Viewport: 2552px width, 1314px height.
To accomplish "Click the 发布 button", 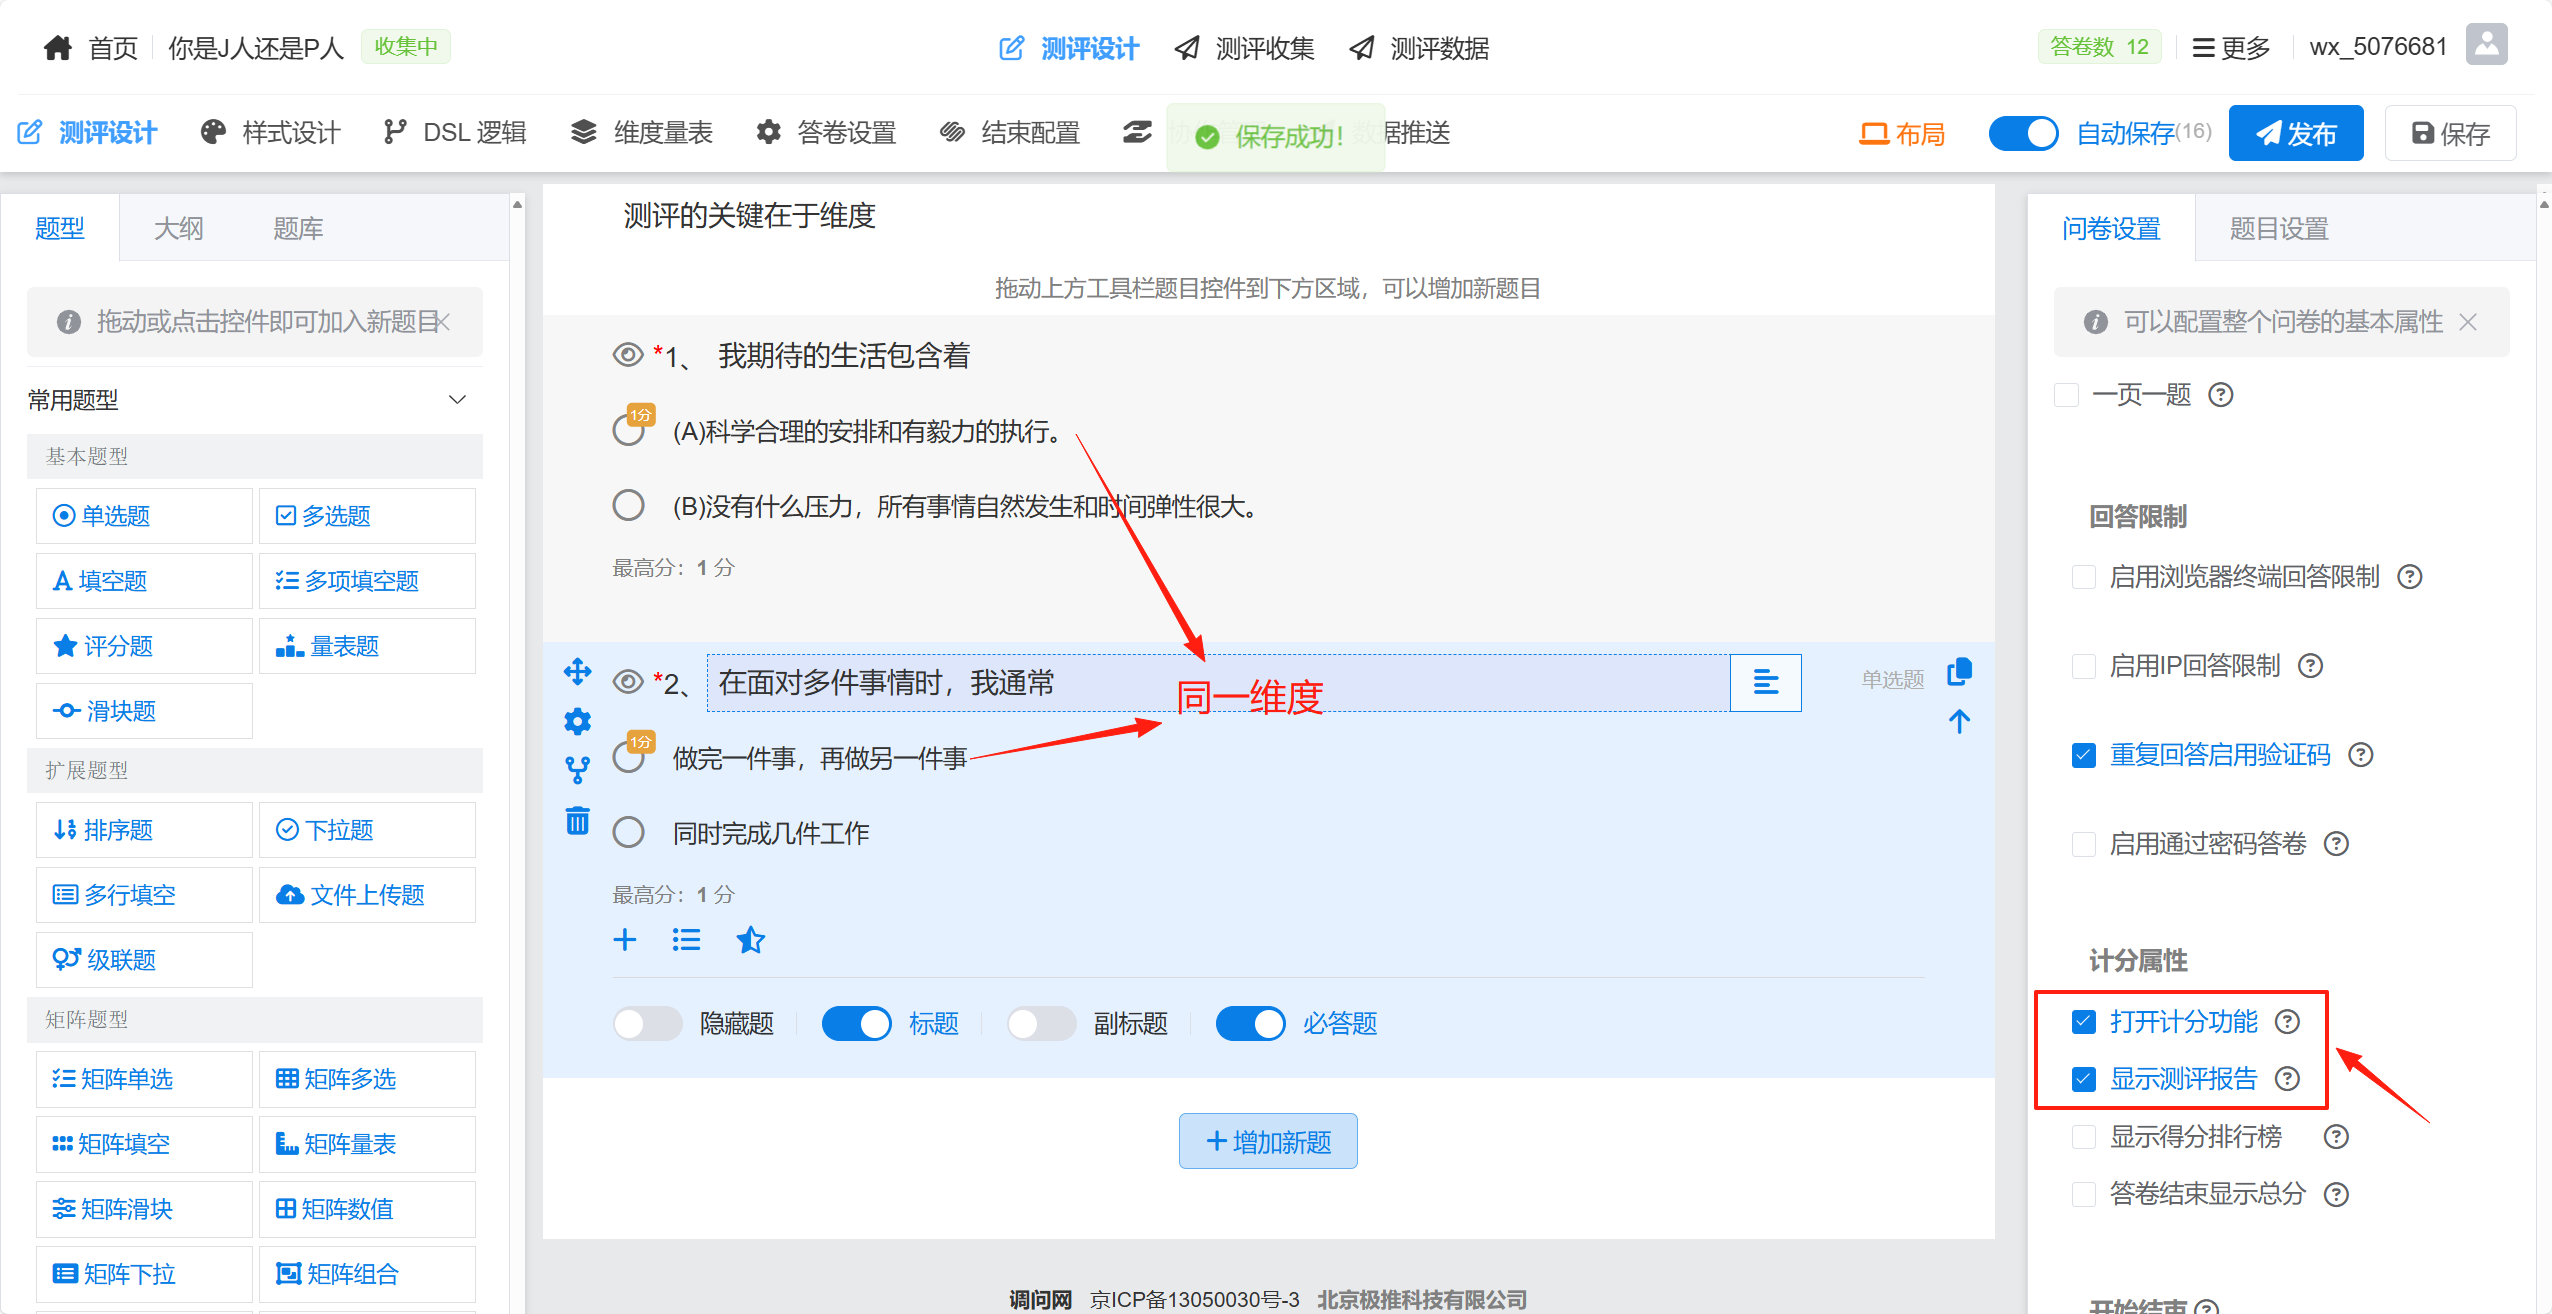I will point(2295,133).
